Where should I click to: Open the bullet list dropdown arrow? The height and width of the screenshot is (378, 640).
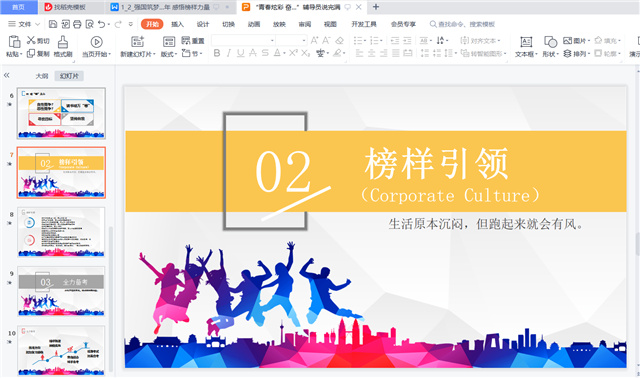(x=365, y=40)
